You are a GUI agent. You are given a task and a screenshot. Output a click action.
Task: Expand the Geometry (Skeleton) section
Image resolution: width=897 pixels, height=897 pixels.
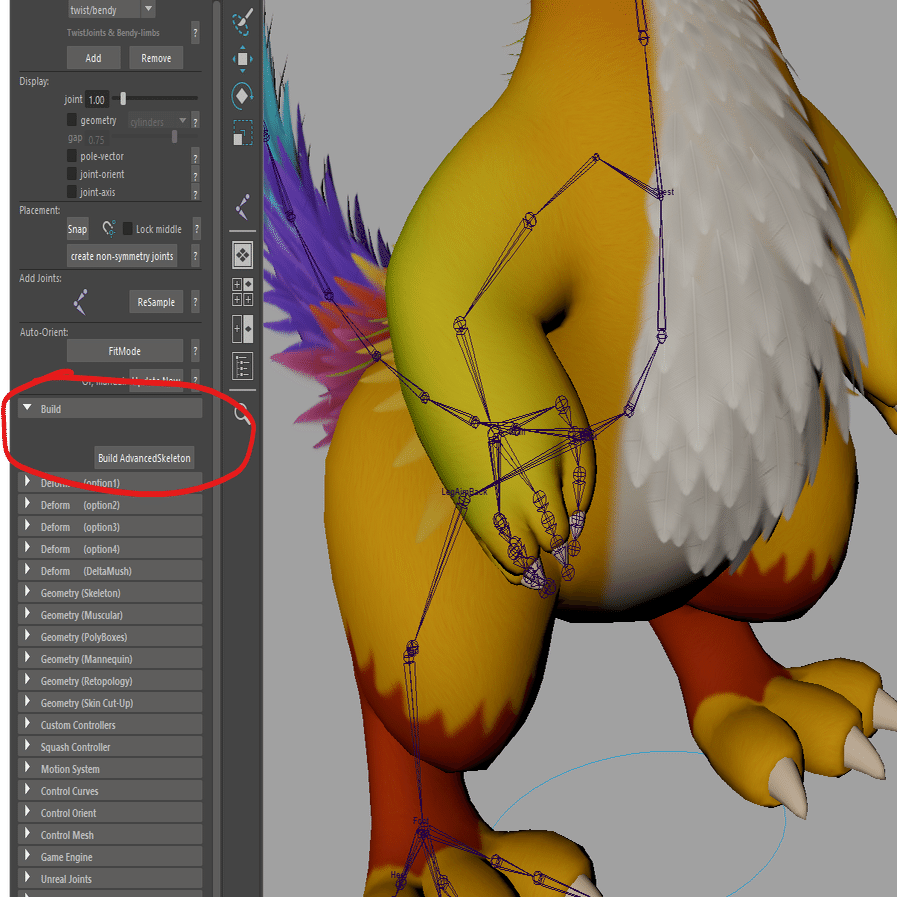(x=110, y=593)
